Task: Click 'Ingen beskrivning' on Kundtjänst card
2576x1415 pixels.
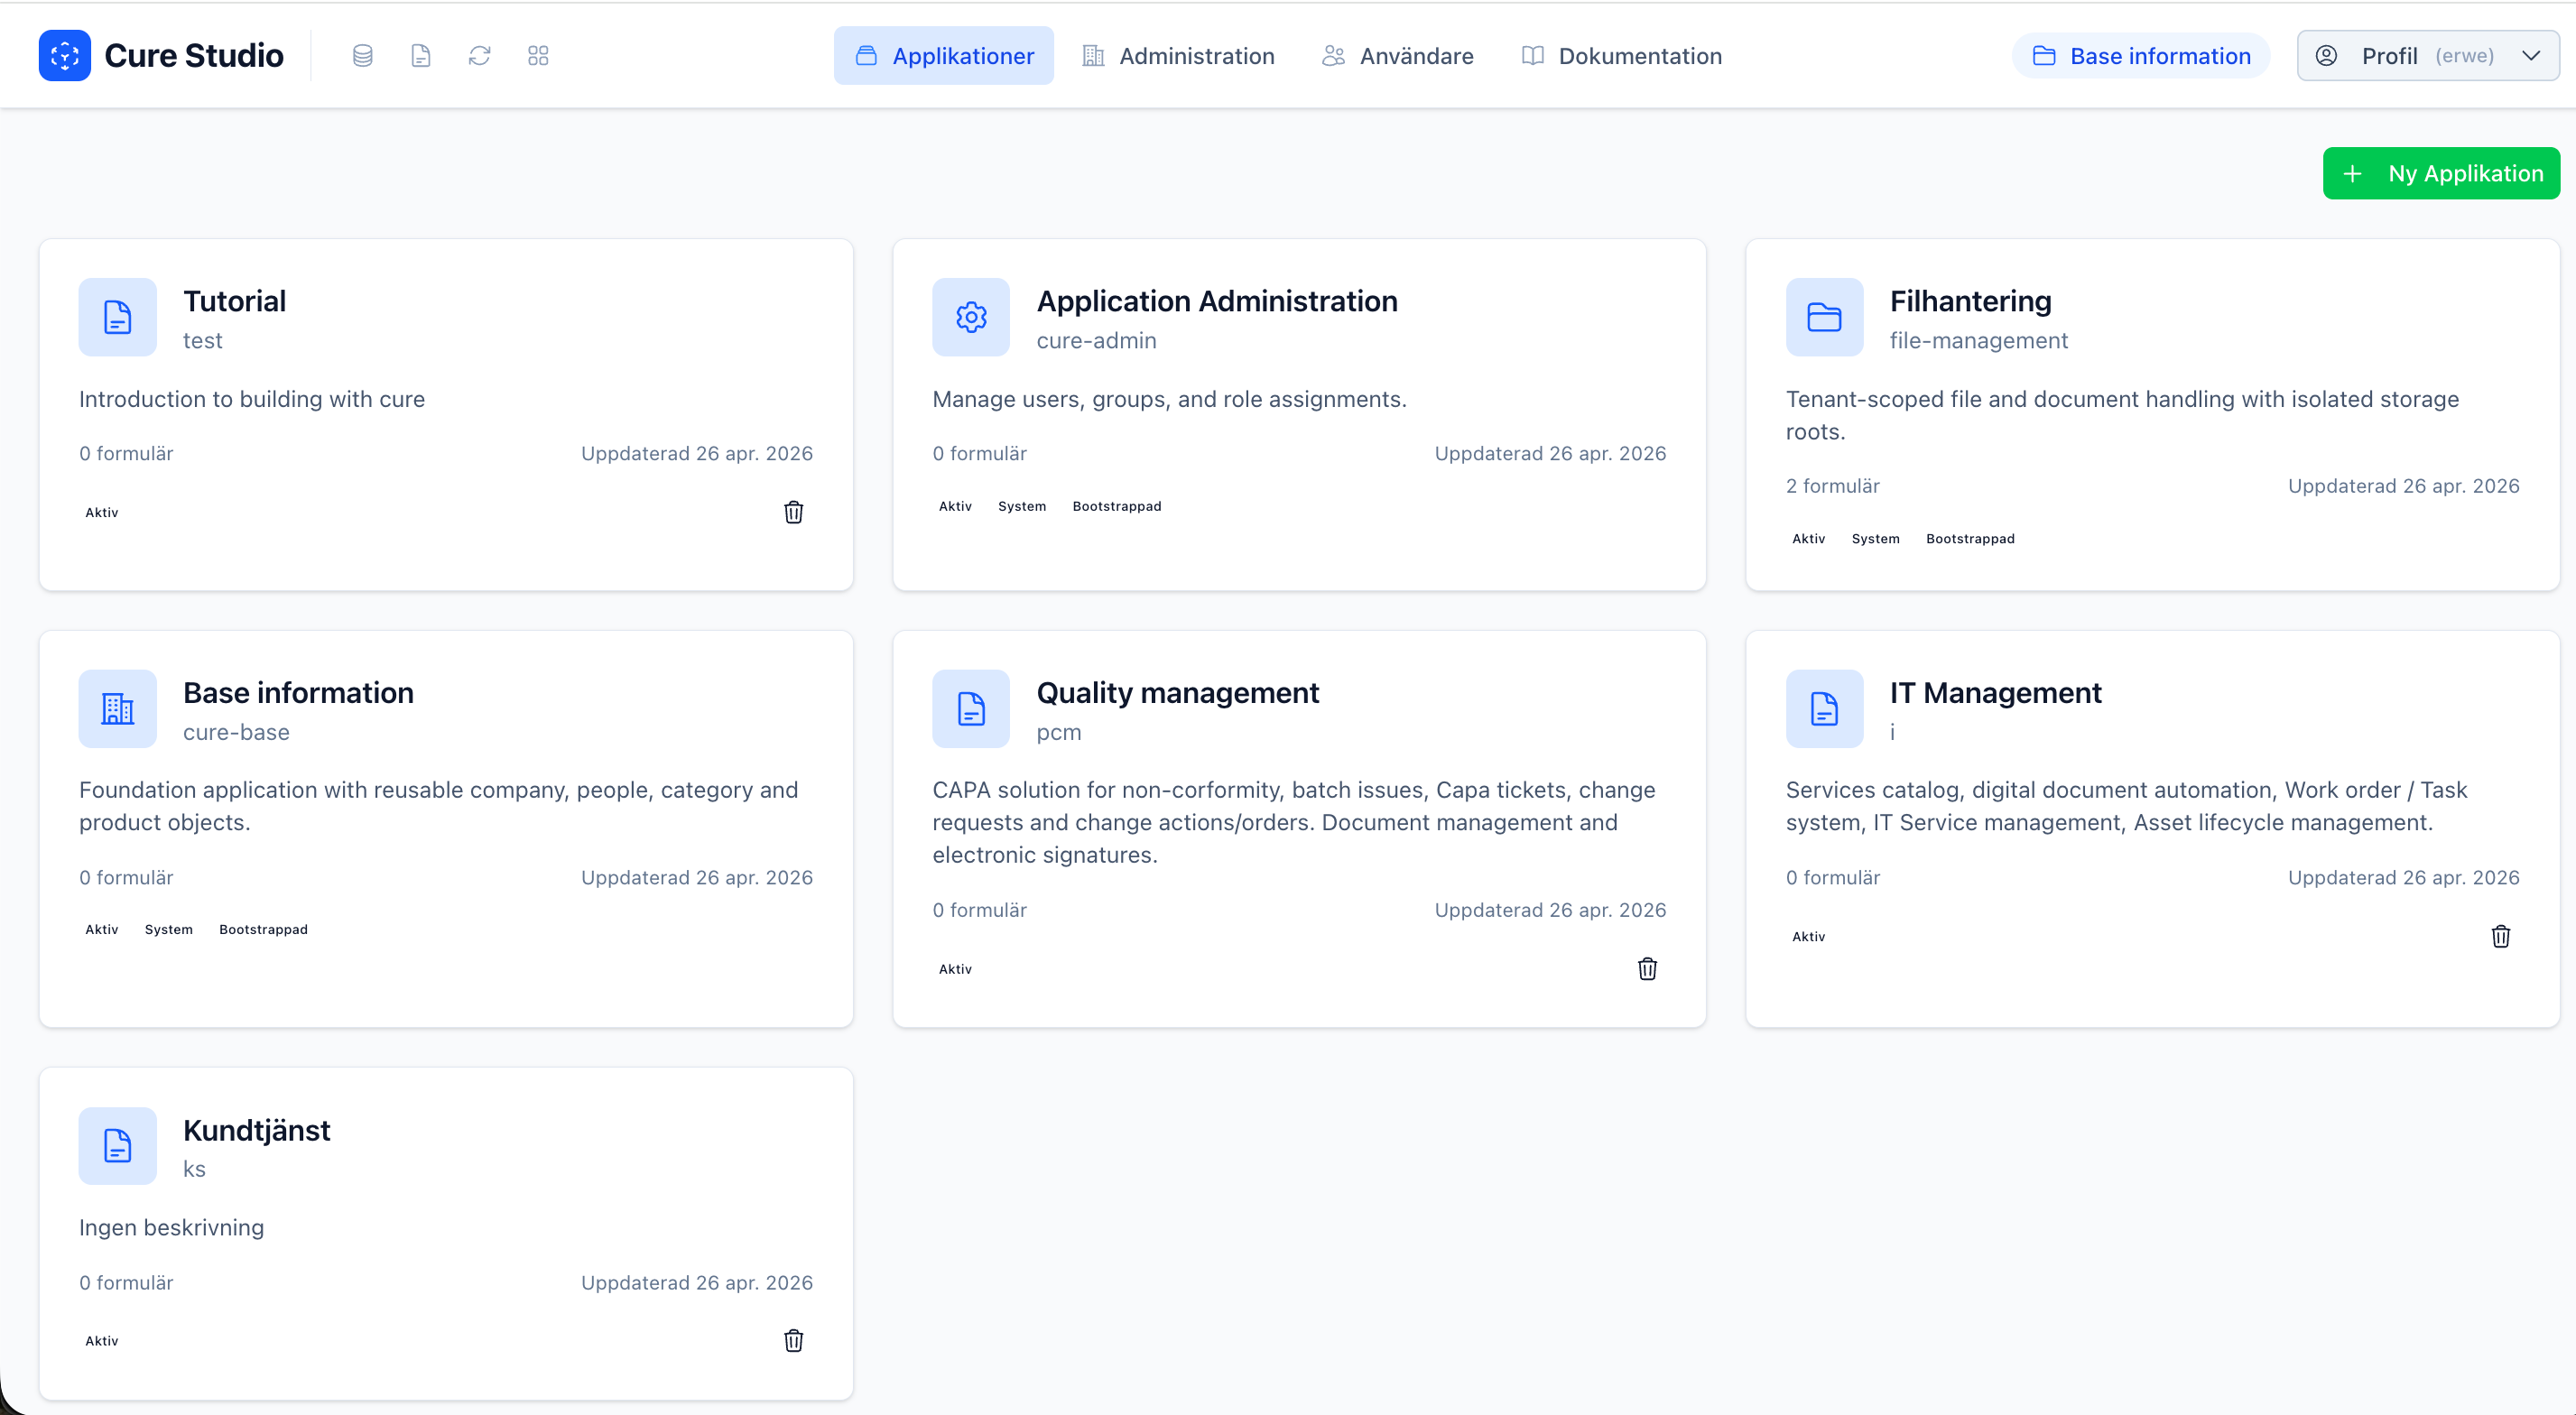Action: (172, 1227)
